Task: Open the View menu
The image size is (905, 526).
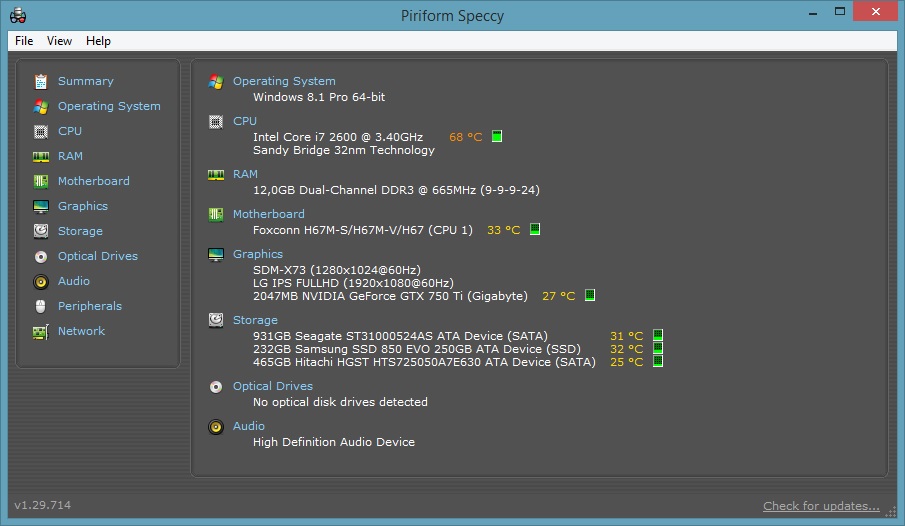Action: pyautogui.click(x=59, y=41)
